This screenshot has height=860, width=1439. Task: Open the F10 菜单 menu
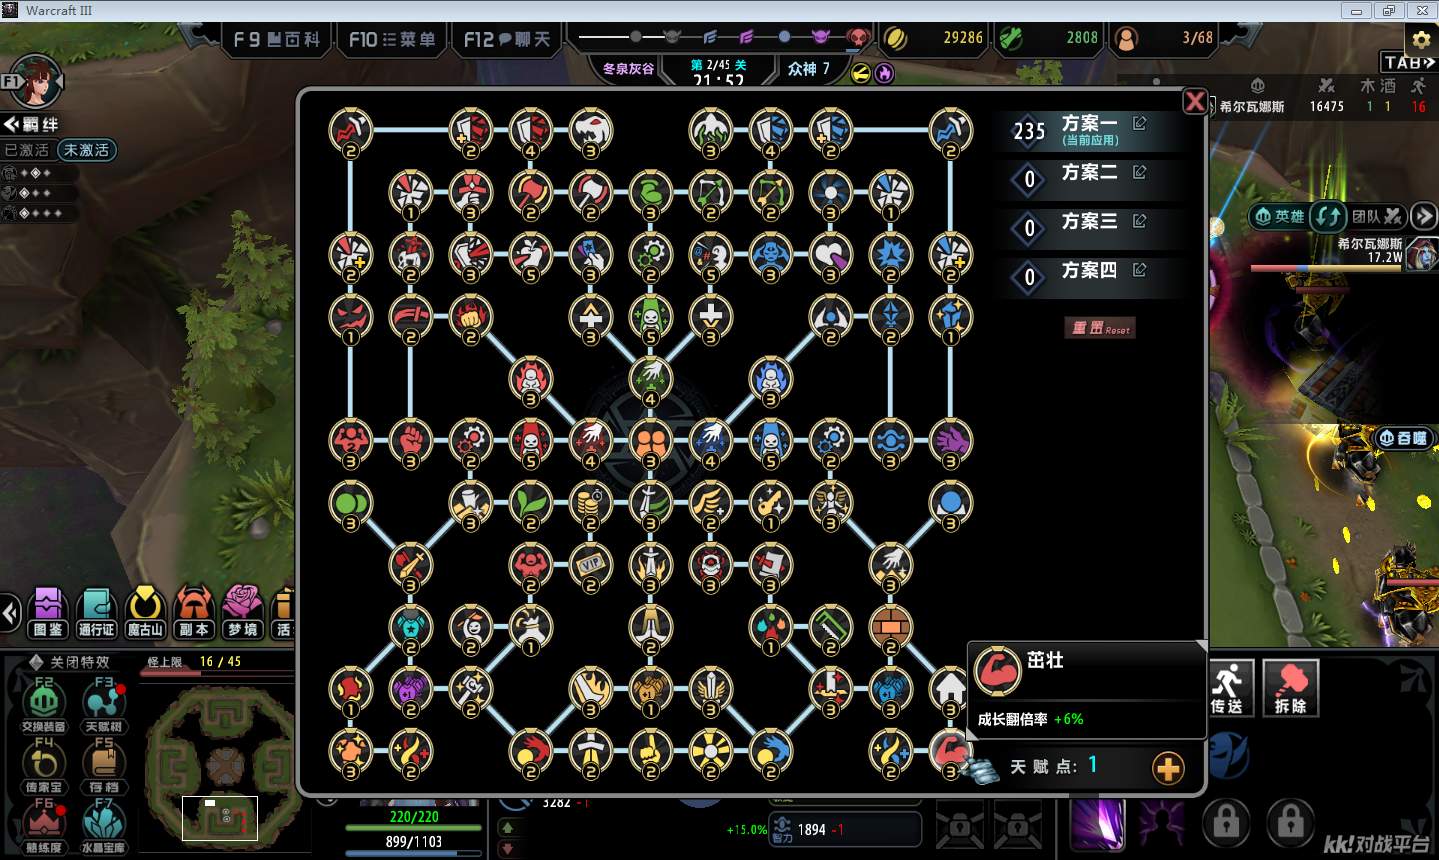tap(392, 40)
